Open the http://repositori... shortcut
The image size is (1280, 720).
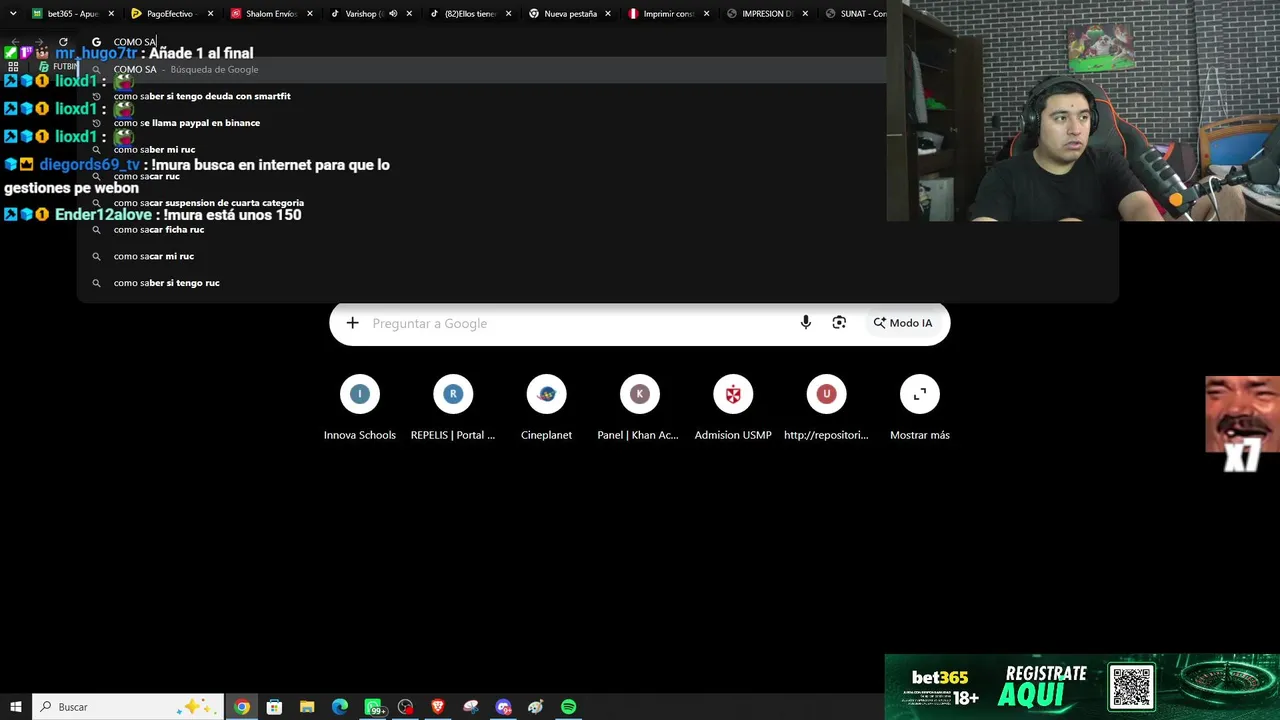[826, 408]
